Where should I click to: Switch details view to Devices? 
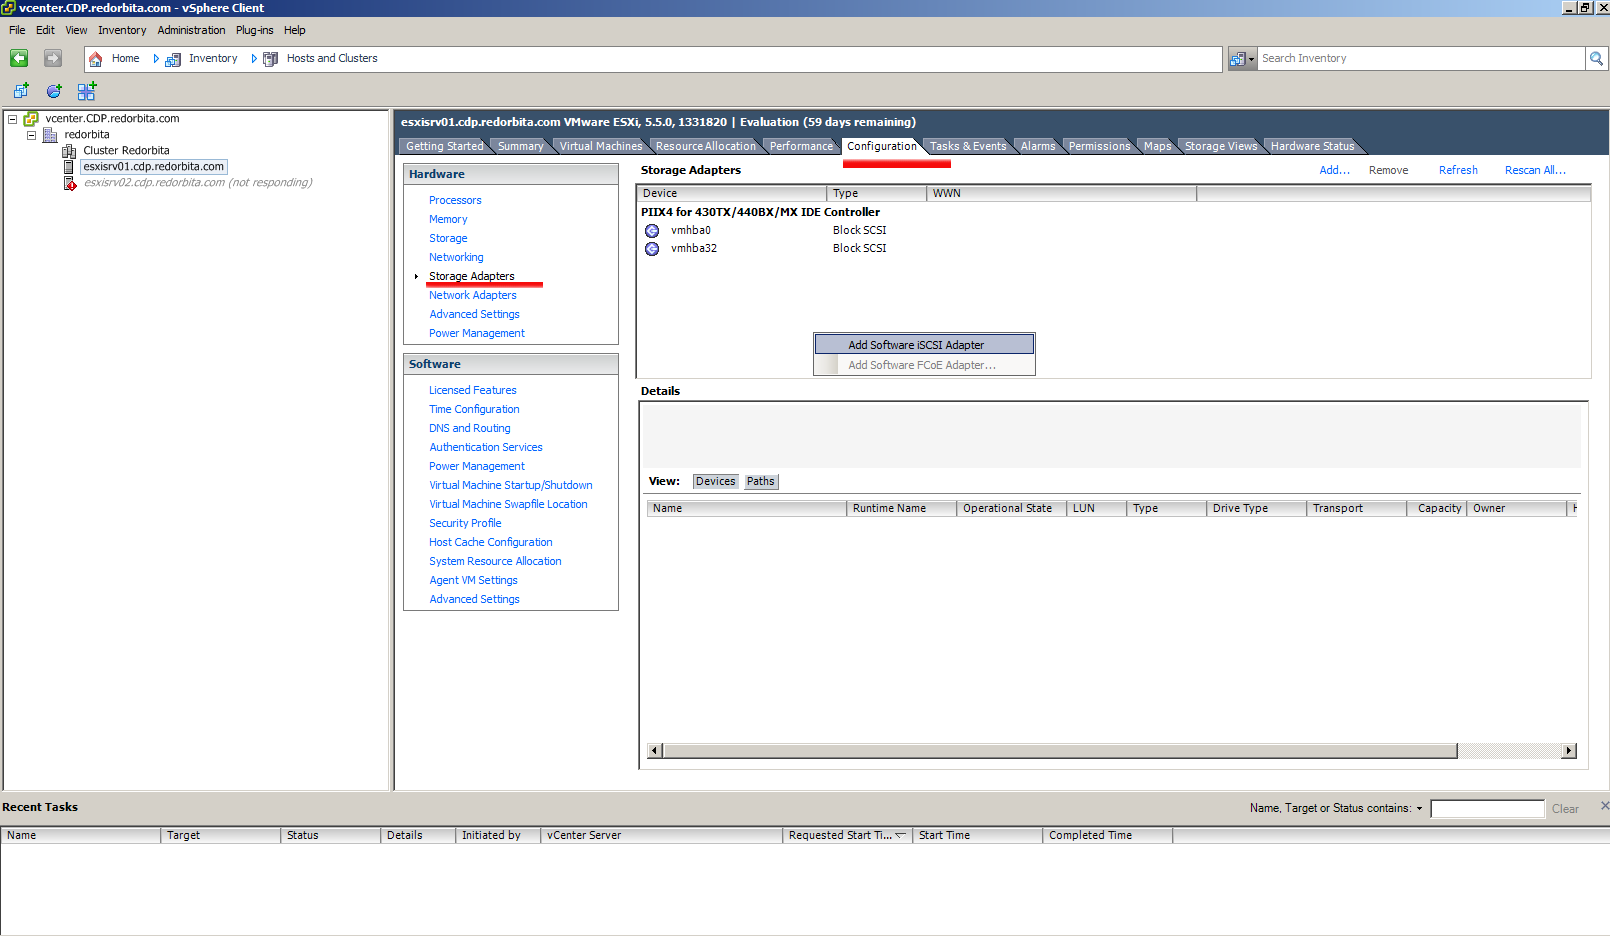(715, 482)
